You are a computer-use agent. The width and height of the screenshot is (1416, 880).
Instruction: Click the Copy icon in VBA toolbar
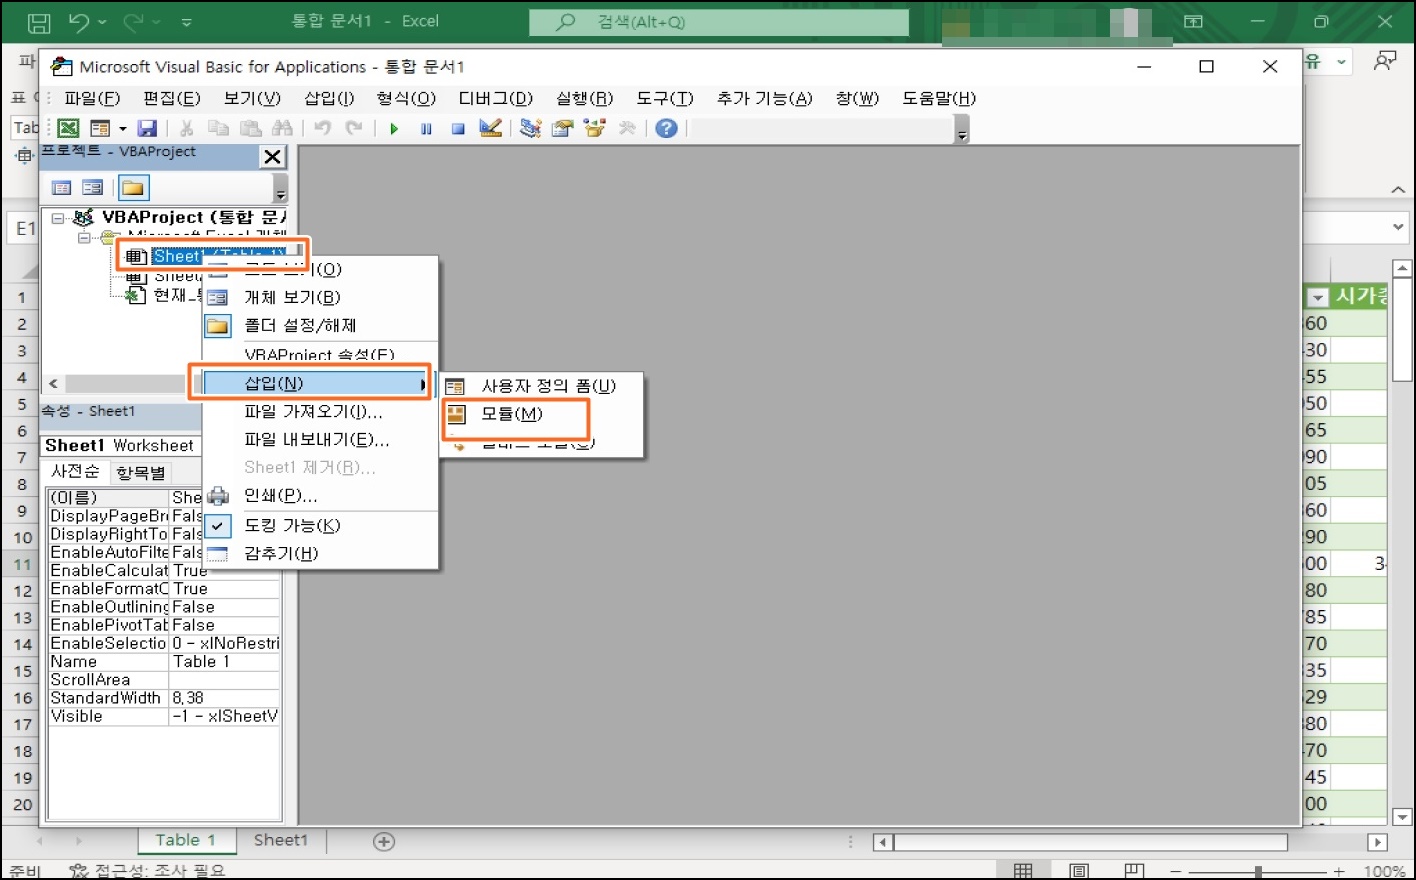coord(218,128)
